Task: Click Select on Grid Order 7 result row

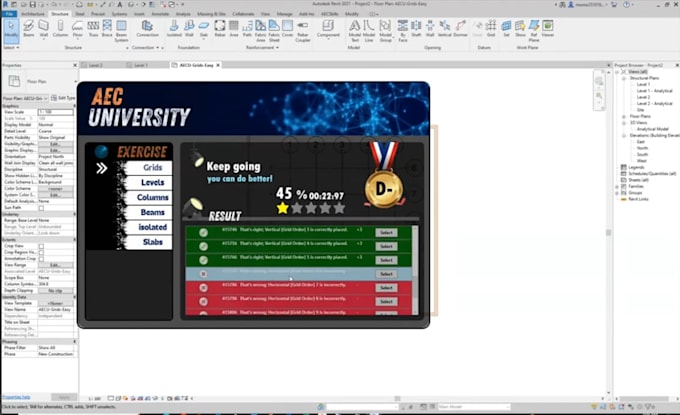Action: 386,288
